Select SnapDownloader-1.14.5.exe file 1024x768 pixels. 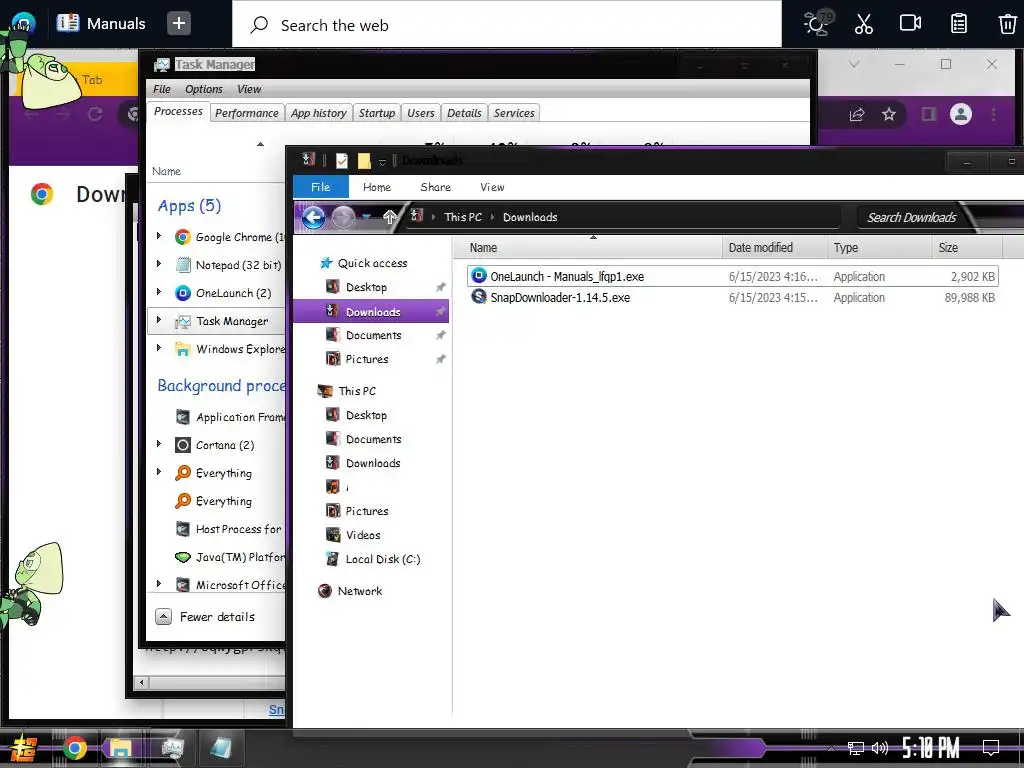coord(732,298)
